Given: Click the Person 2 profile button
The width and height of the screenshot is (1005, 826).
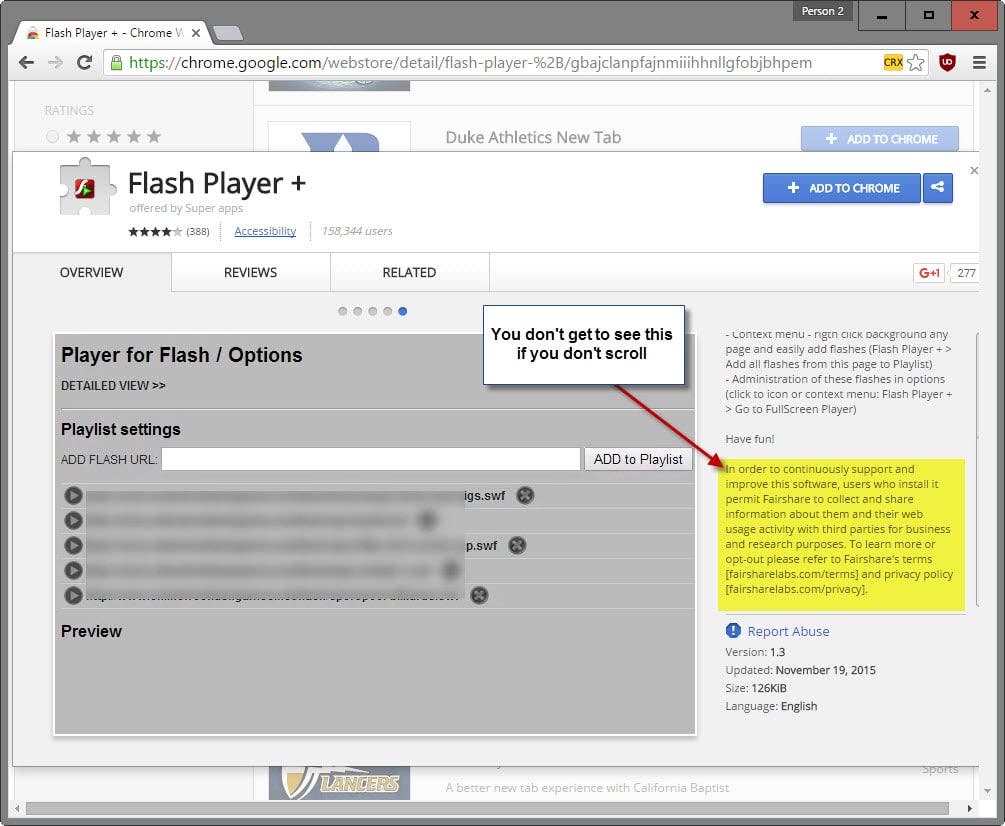Looking at the screenshot, I should 822,11.
